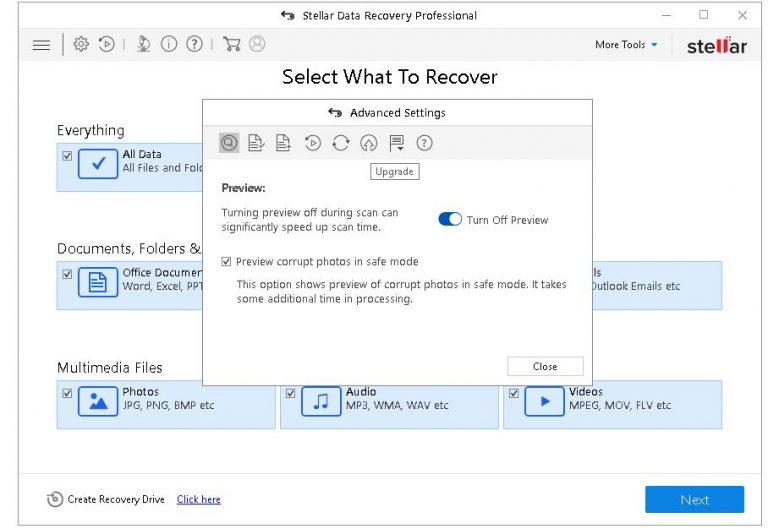The image size is (768, 529).
Task: Uncheck the All Data checkbox
Action: tap(67, 156)
